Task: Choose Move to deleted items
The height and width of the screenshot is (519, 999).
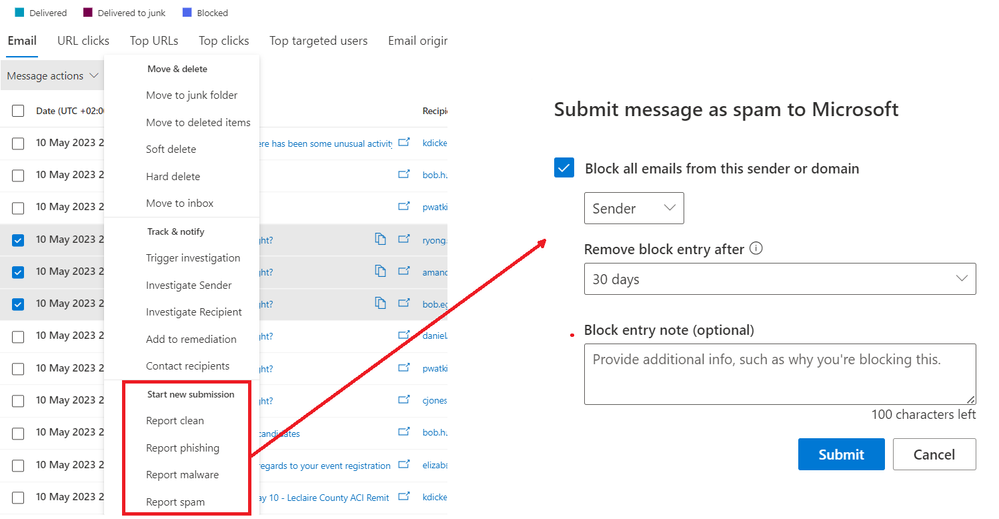Action: pos(198,122)
